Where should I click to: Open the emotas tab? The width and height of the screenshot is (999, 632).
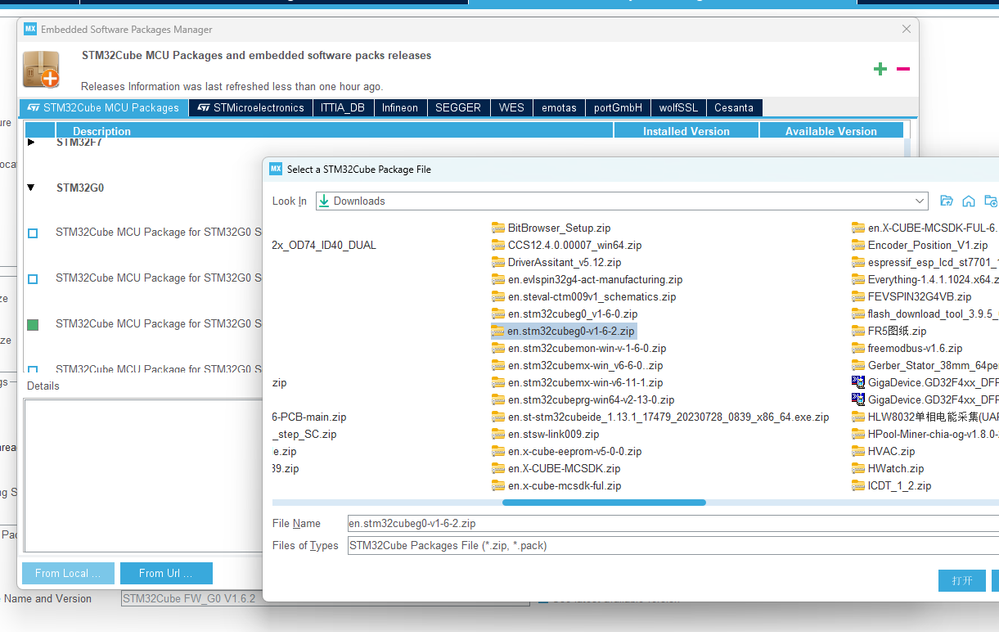559,108
